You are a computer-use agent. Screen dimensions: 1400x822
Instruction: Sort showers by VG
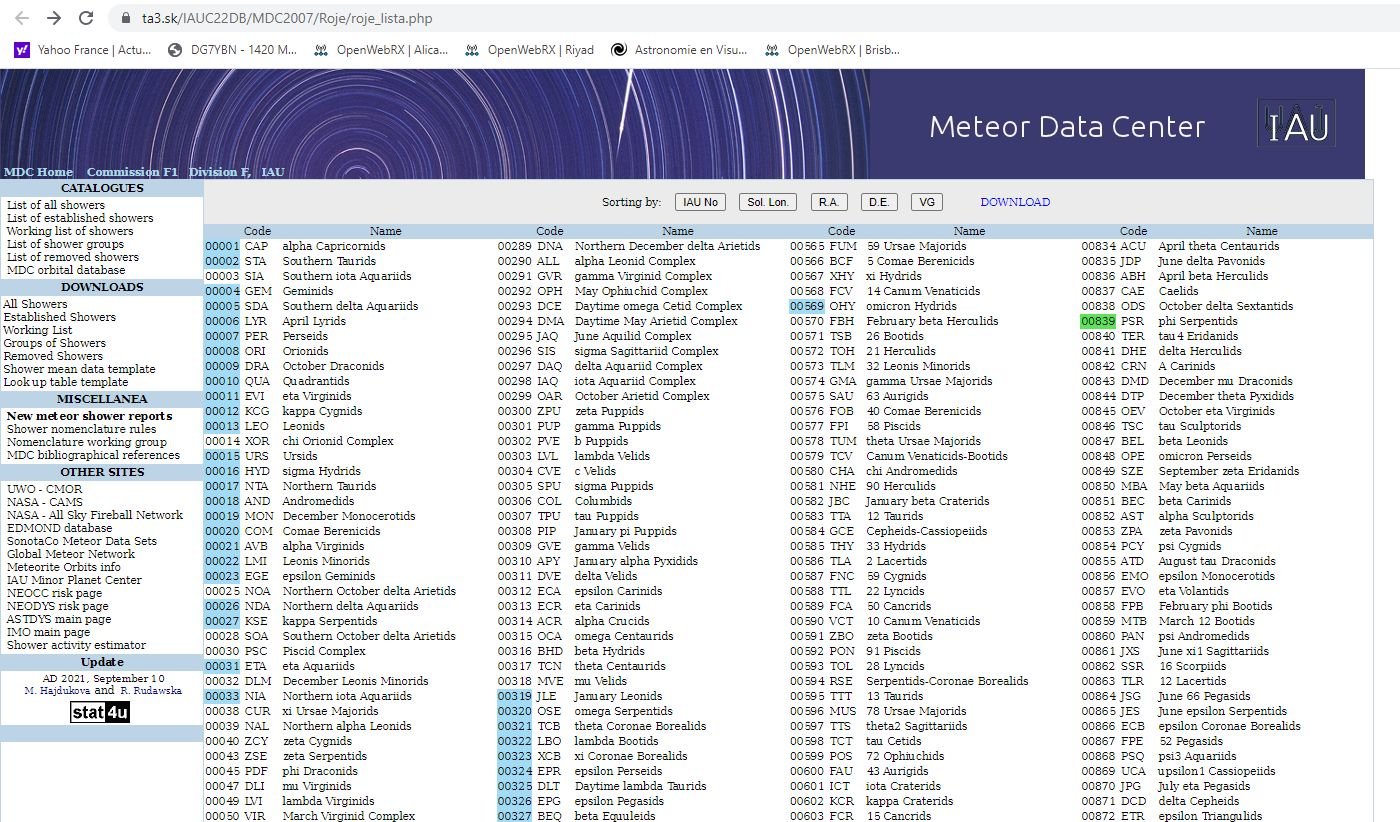pos(927,202)
